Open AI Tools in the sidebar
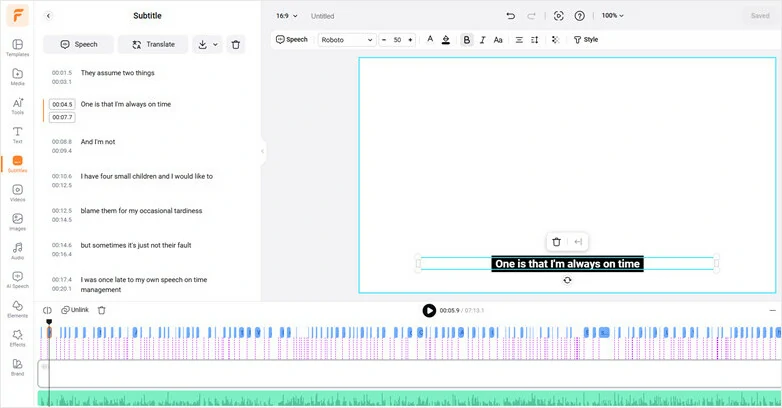The height and width of the screenshot is (408, 782). click(x=17, y=106)
